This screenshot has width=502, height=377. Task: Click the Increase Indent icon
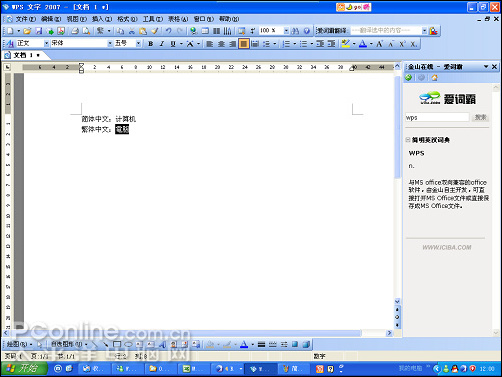(331, 44)
